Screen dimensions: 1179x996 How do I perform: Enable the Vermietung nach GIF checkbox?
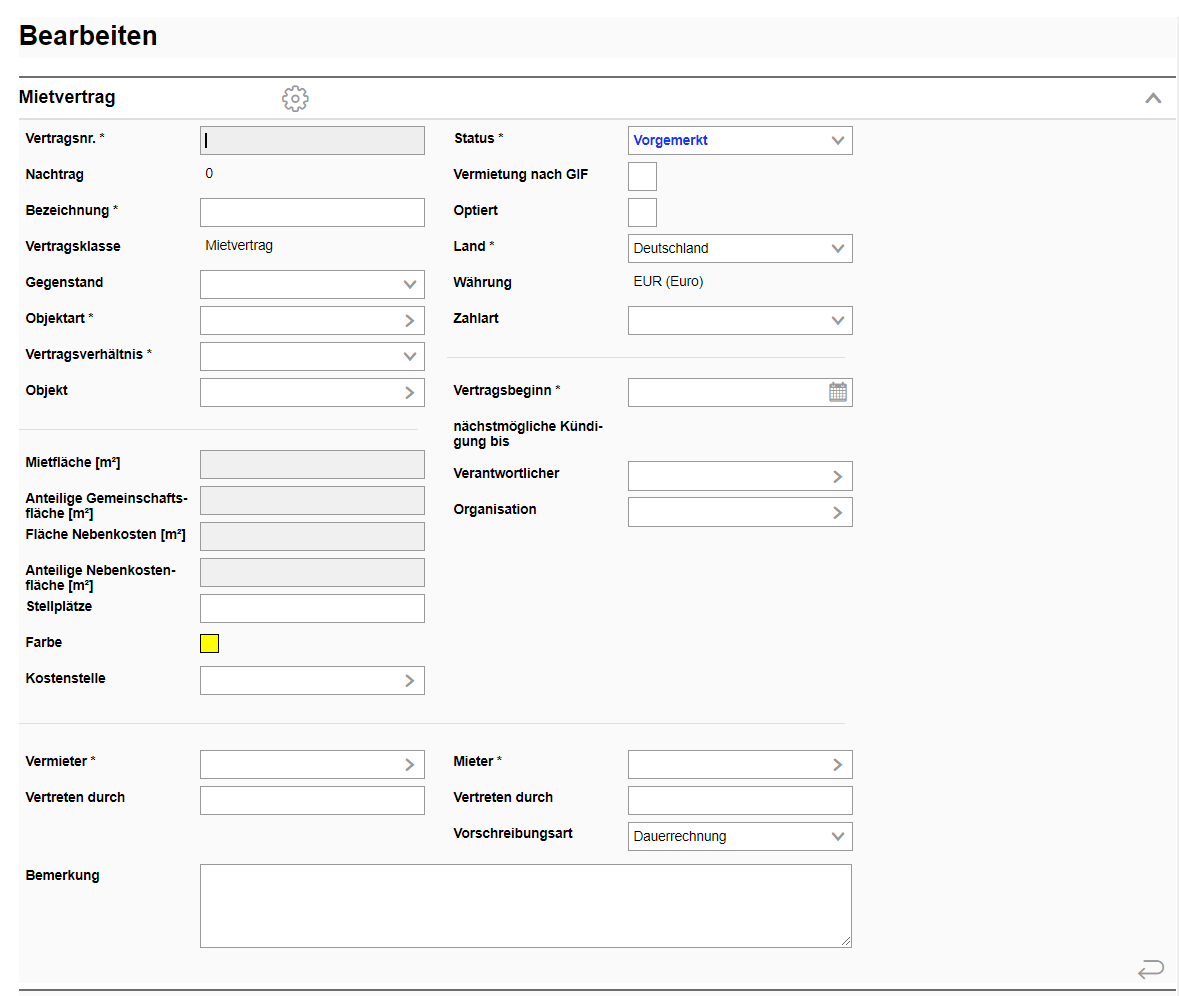point(642,176)
